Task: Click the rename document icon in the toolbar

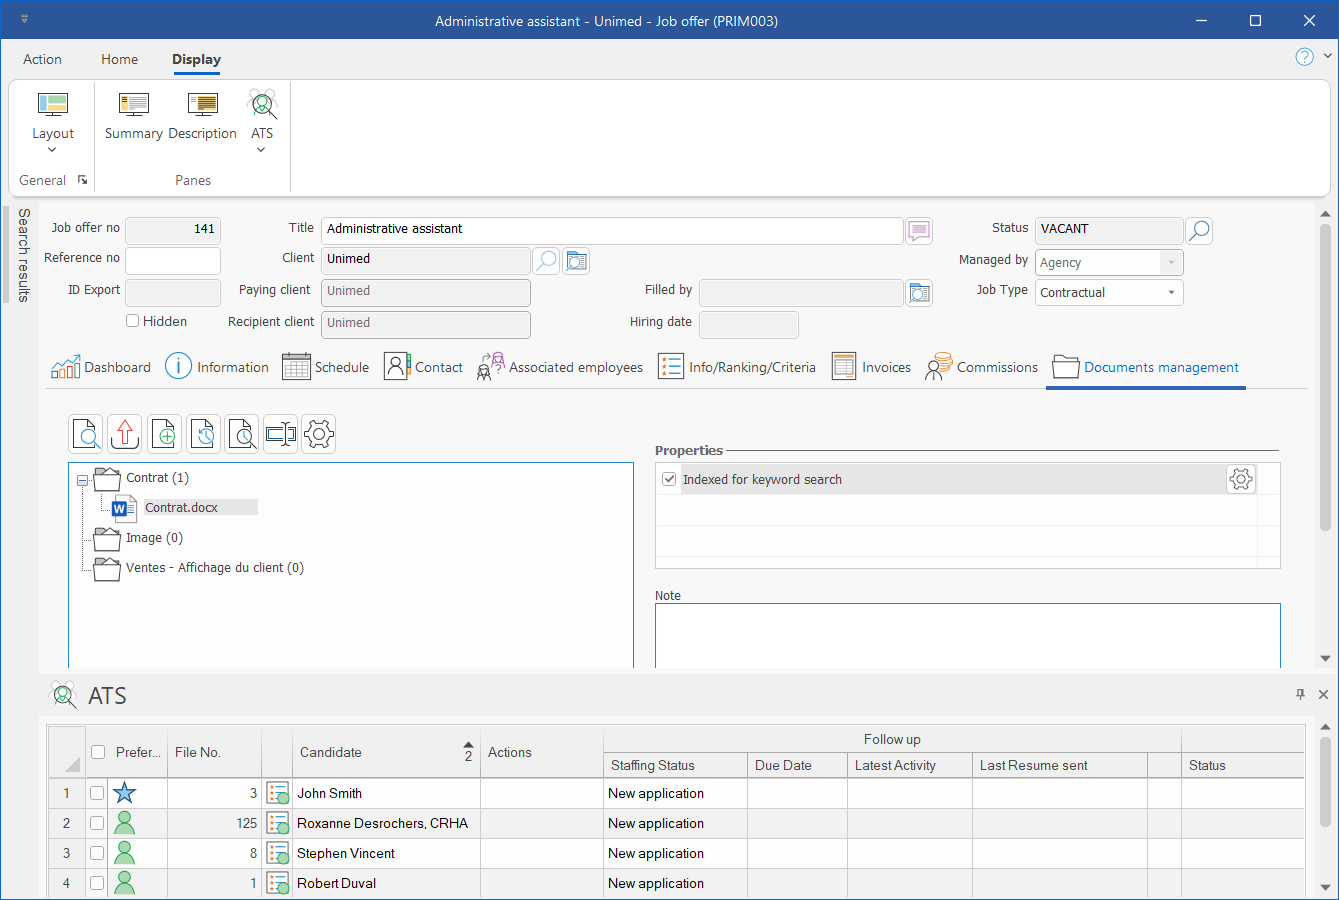Action: 281,434
